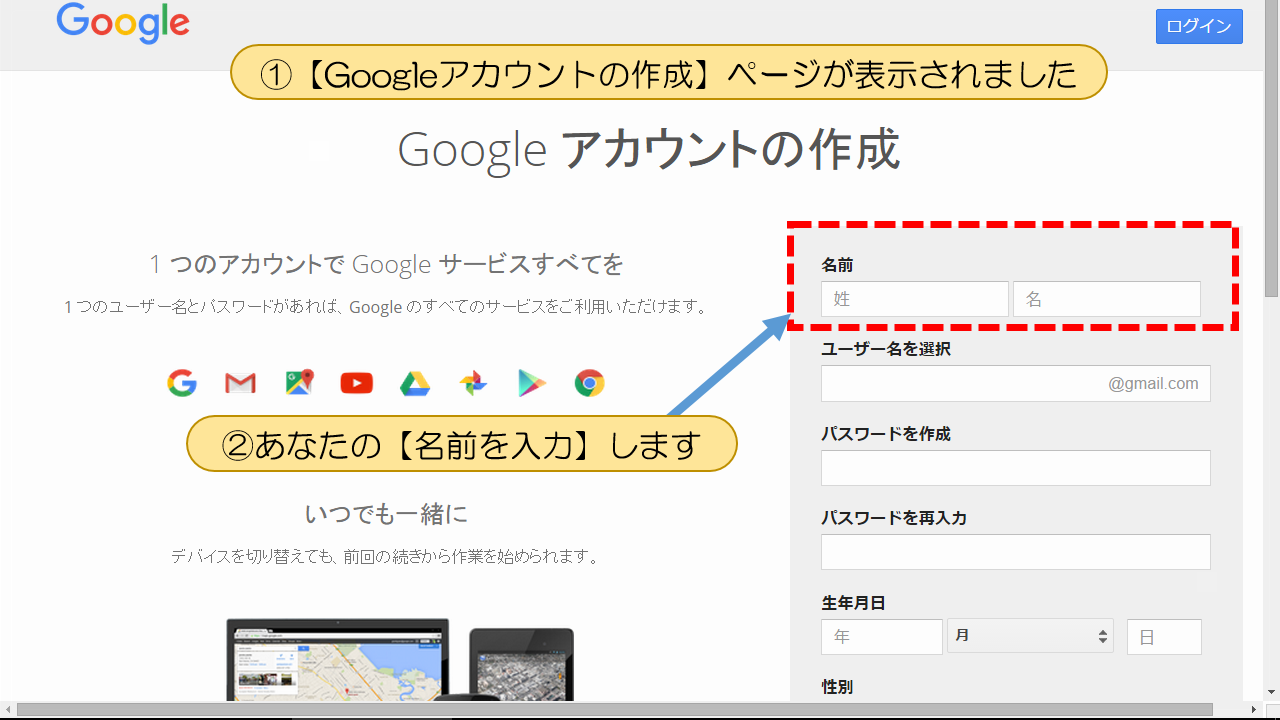Click the Google Maps icon
1280x720 pixels.
299,382
